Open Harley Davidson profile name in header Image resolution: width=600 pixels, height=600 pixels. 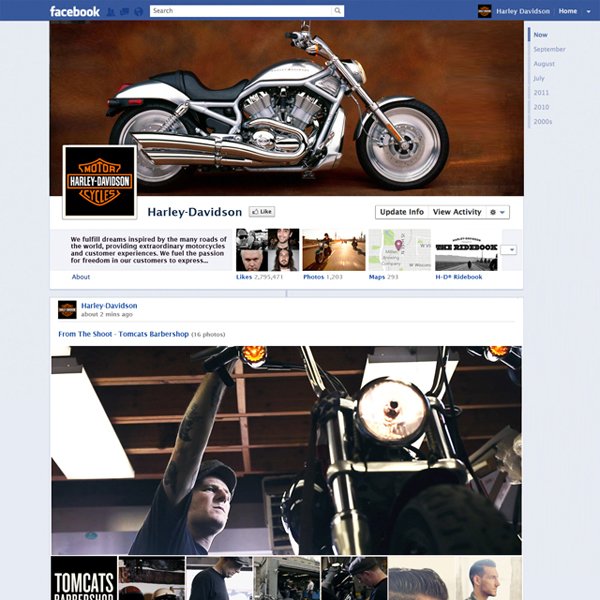(x=523, y=11)
